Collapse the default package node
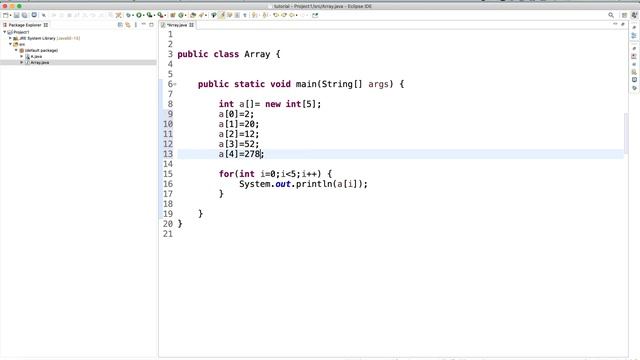 (16, 50)
